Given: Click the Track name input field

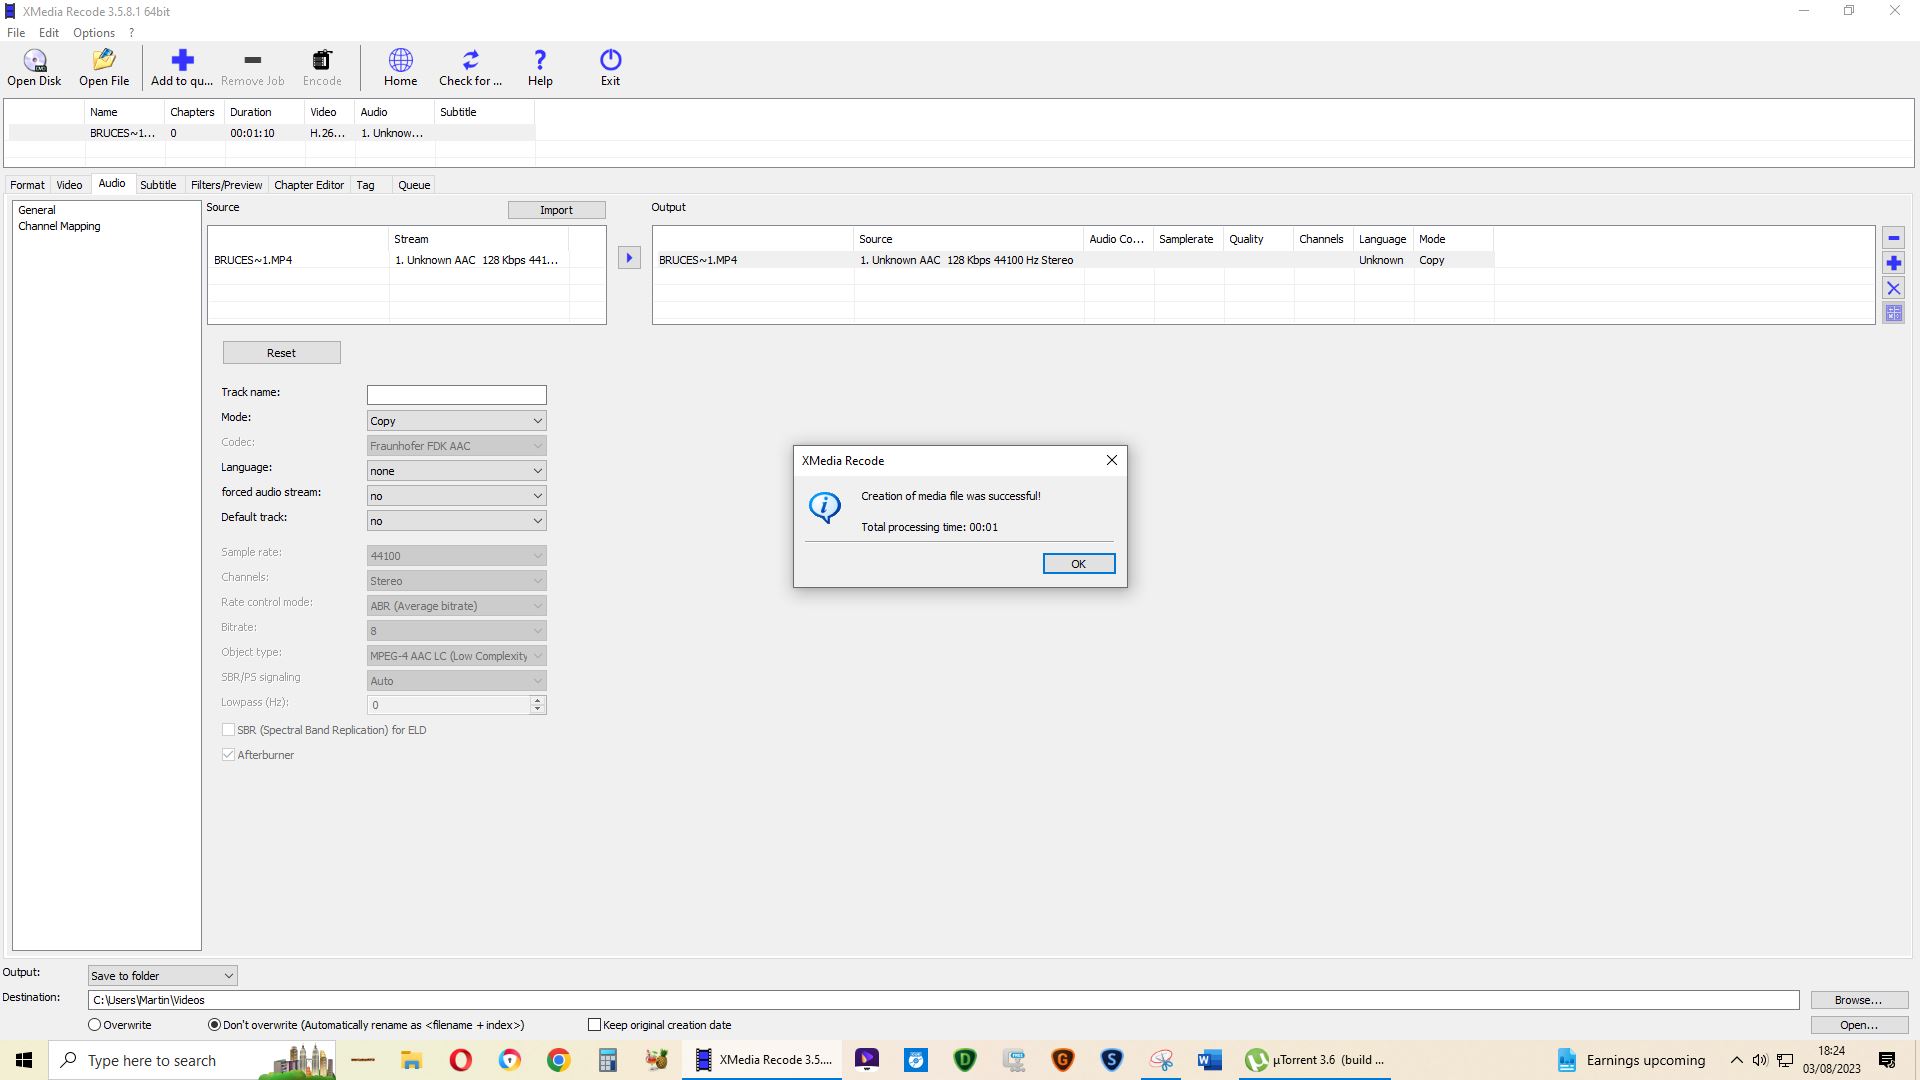Looking at the screenshot, I should pyautogui.click(x=456, y=394).
